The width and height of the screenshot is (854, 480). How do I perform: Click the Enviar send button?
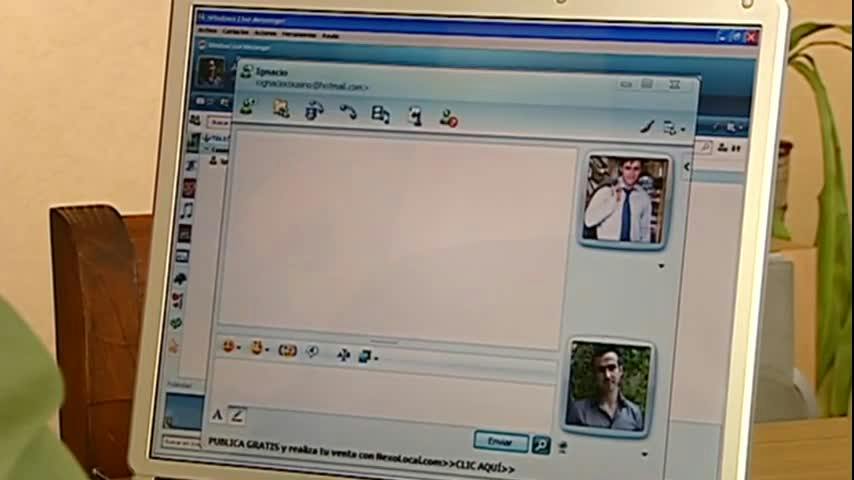501,441
